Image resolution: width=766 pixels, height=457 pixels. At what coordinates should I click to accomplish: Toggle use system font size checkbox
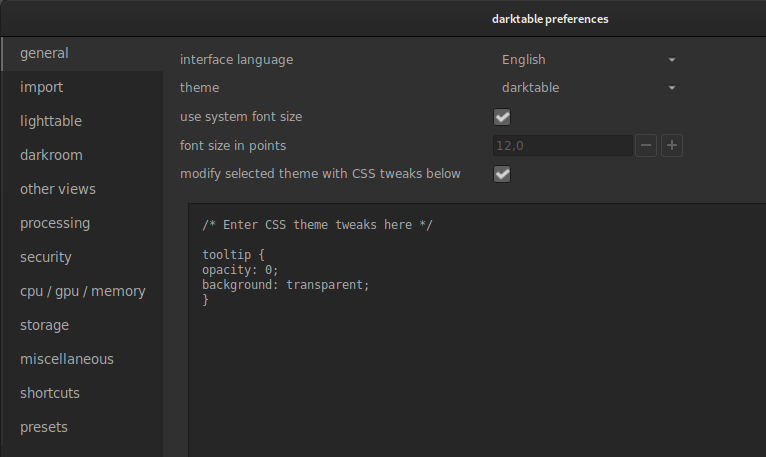(x=502, y=117)
